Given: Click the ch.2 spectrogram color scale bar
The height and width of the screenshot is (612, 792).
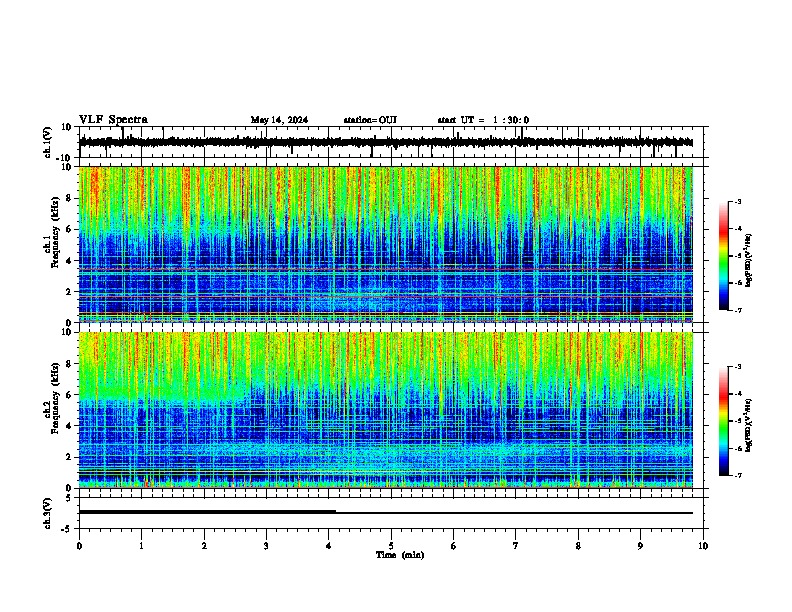Looking at the screenshot, I should pos(724,421).
